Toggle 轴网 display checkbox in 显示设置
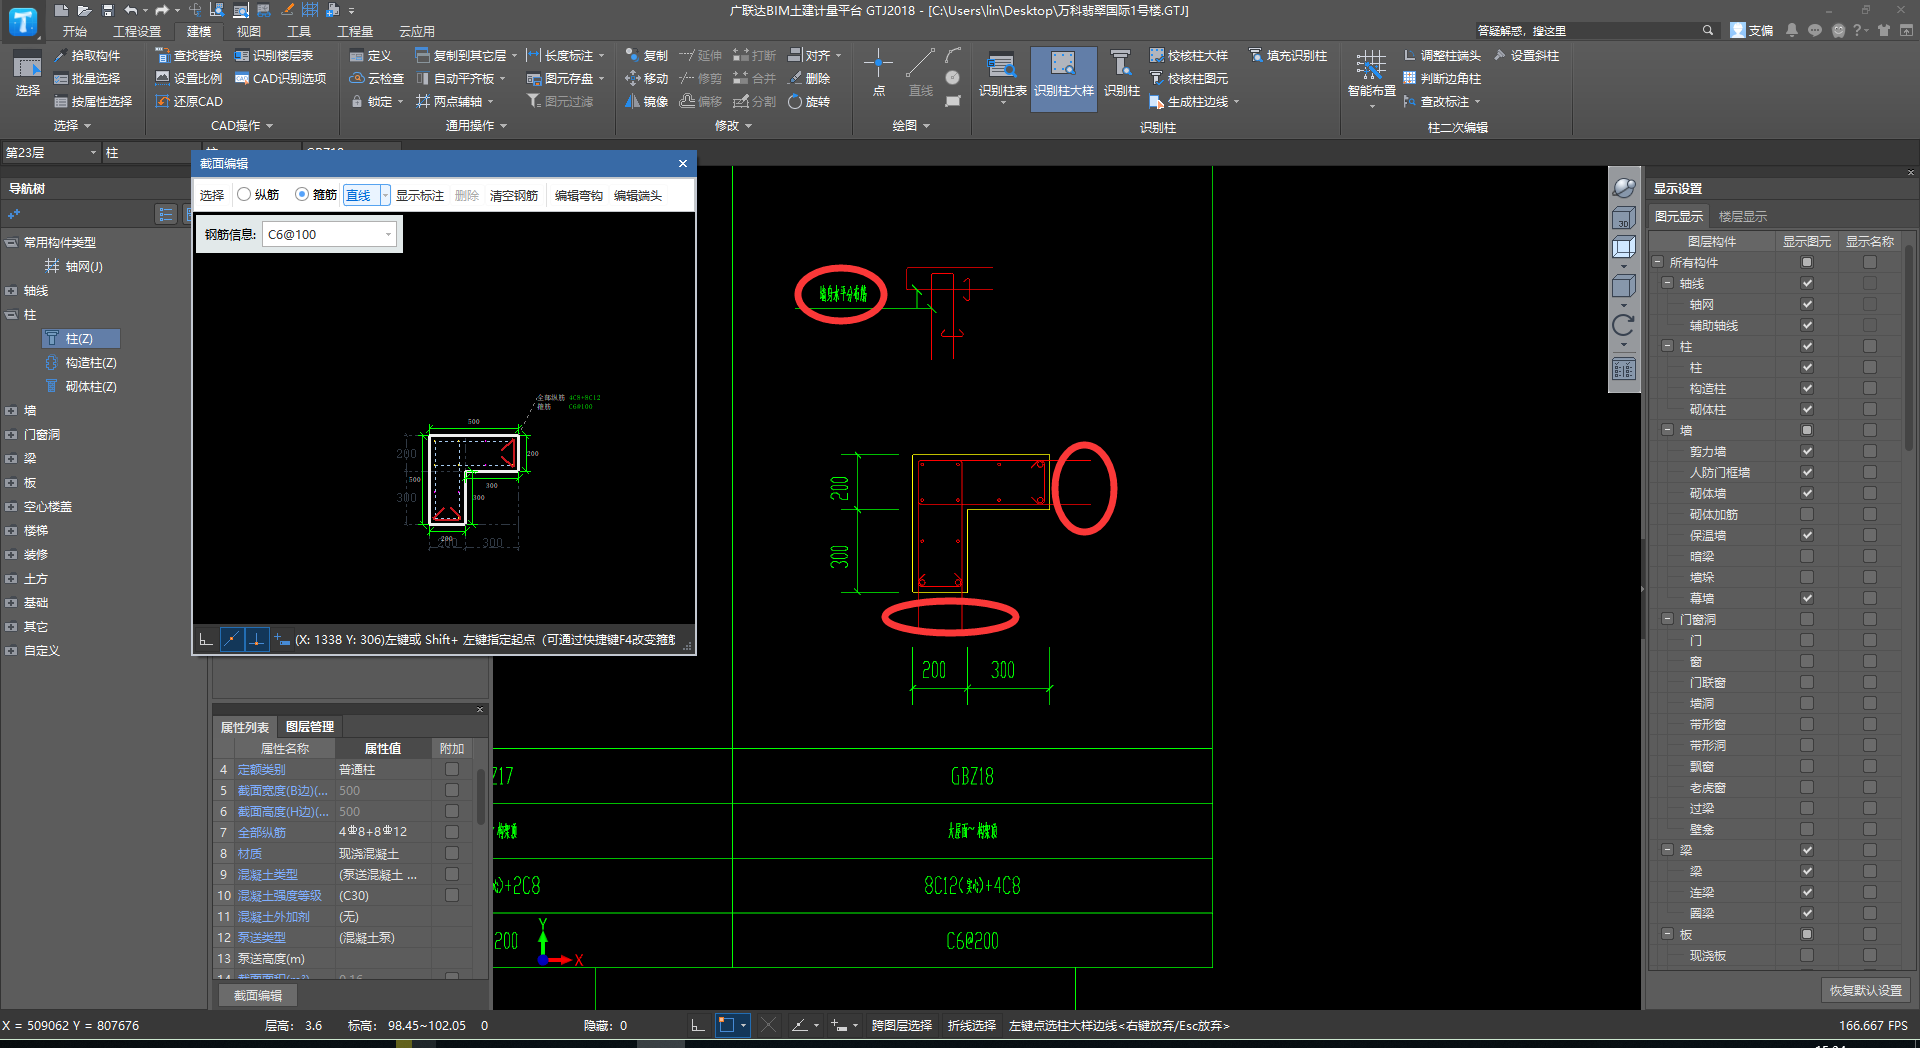Screen dimensions: 1920x1048 click(1807, 304)
